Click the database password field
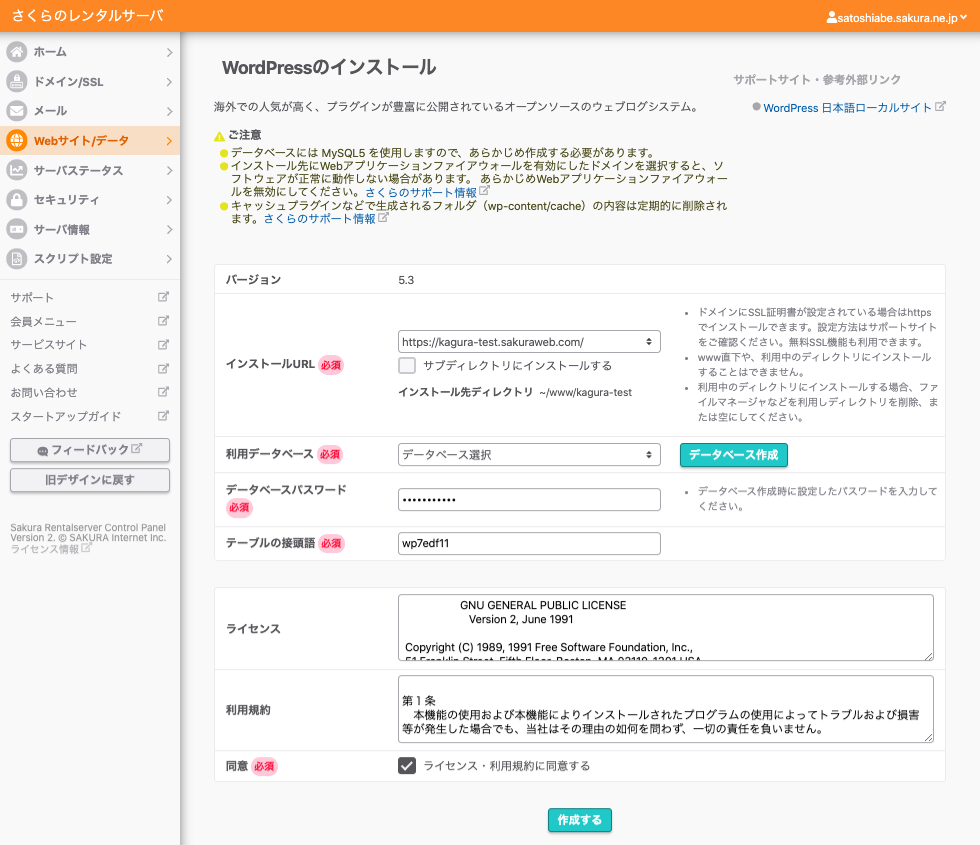Screen dimensions: 980x845 [x=529, y=499]
